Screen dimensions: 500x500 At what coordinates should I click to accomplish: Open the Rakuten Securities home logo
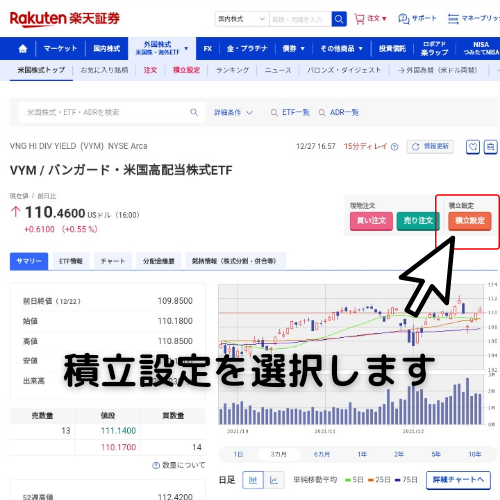tap(65, 18)
